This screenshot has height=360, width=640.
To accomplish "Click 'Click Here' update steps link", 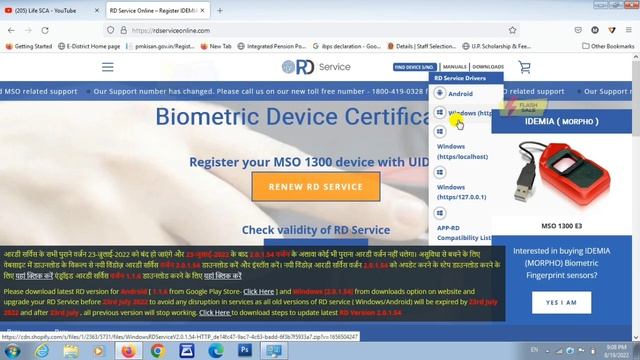I will click(x=215, y=313).
